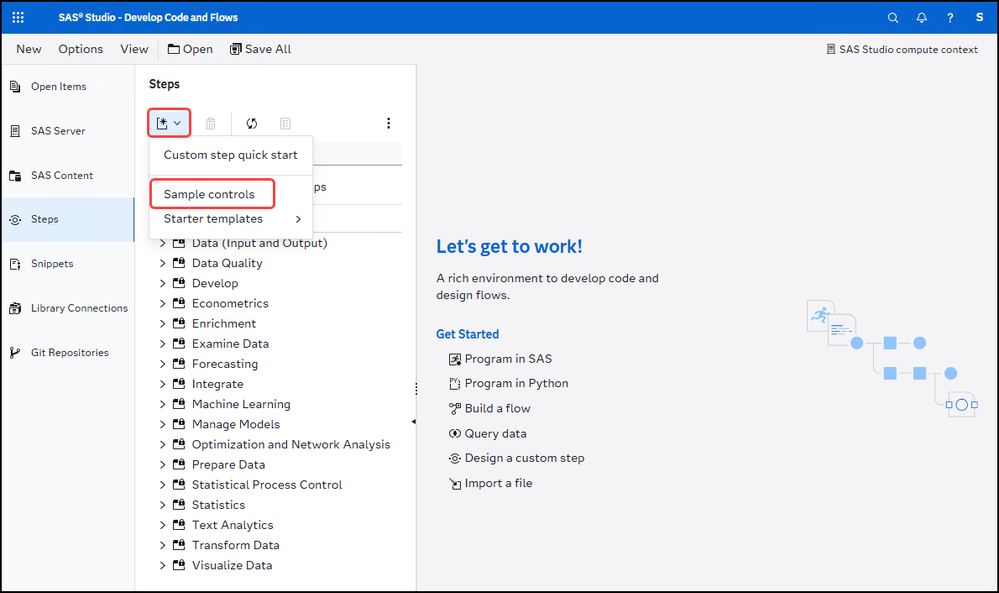Select the Steps pane in sidebar
The width and height of the screenshot is (999, 593).
click(68, 219)
